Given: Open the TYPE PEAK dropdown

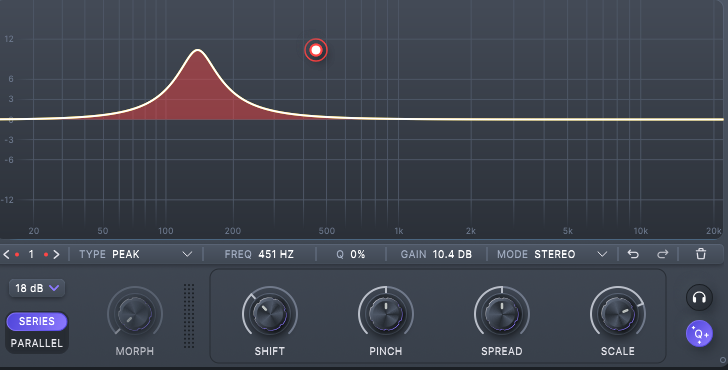Looking at the screenshot, I should tap(136, 254).
